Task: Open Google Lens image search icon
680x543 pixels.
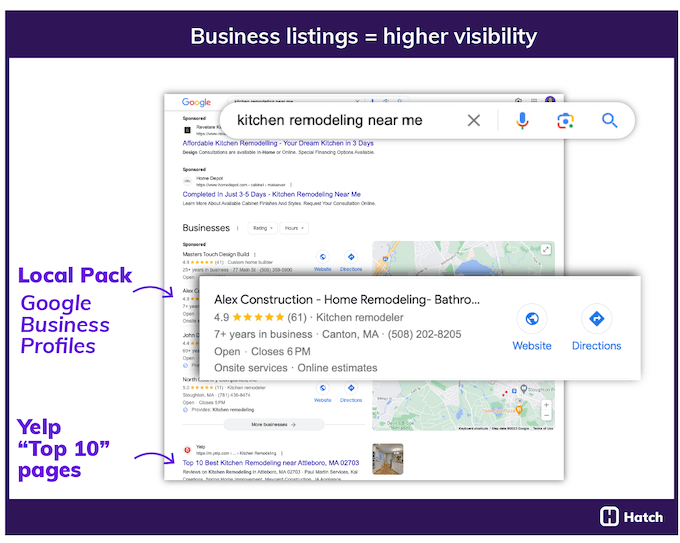Action: pos(565,120)
